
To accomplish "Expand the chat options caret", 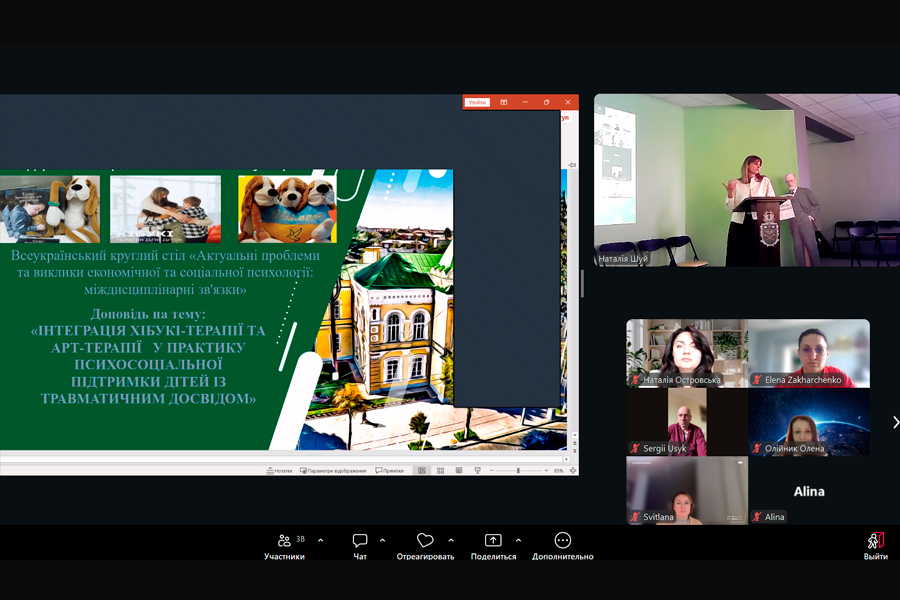I will pos(382,540).
